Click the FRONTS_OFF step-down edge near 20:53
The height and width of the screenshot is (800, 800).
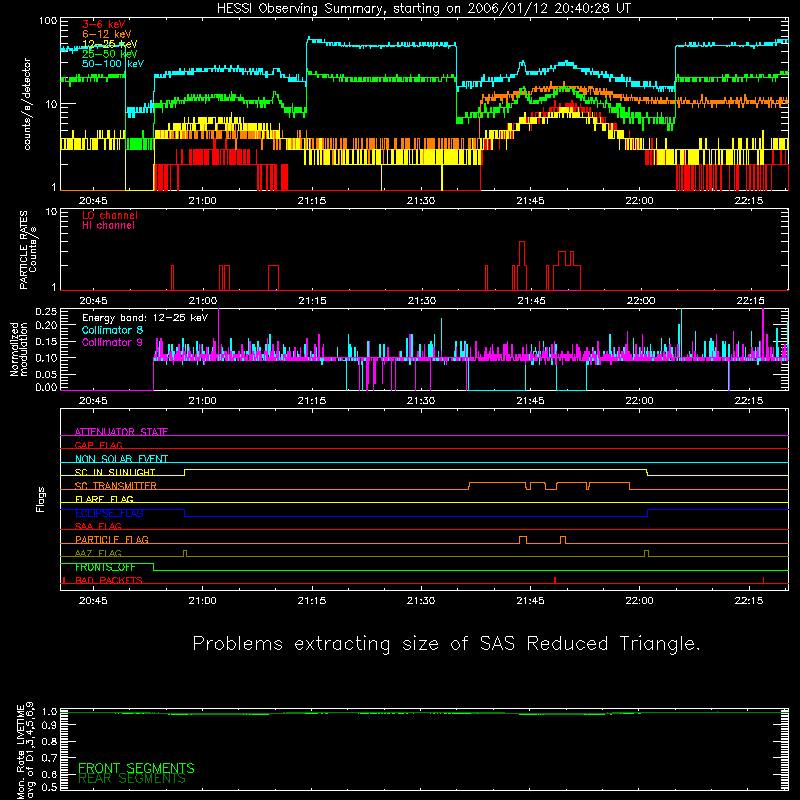154,567
